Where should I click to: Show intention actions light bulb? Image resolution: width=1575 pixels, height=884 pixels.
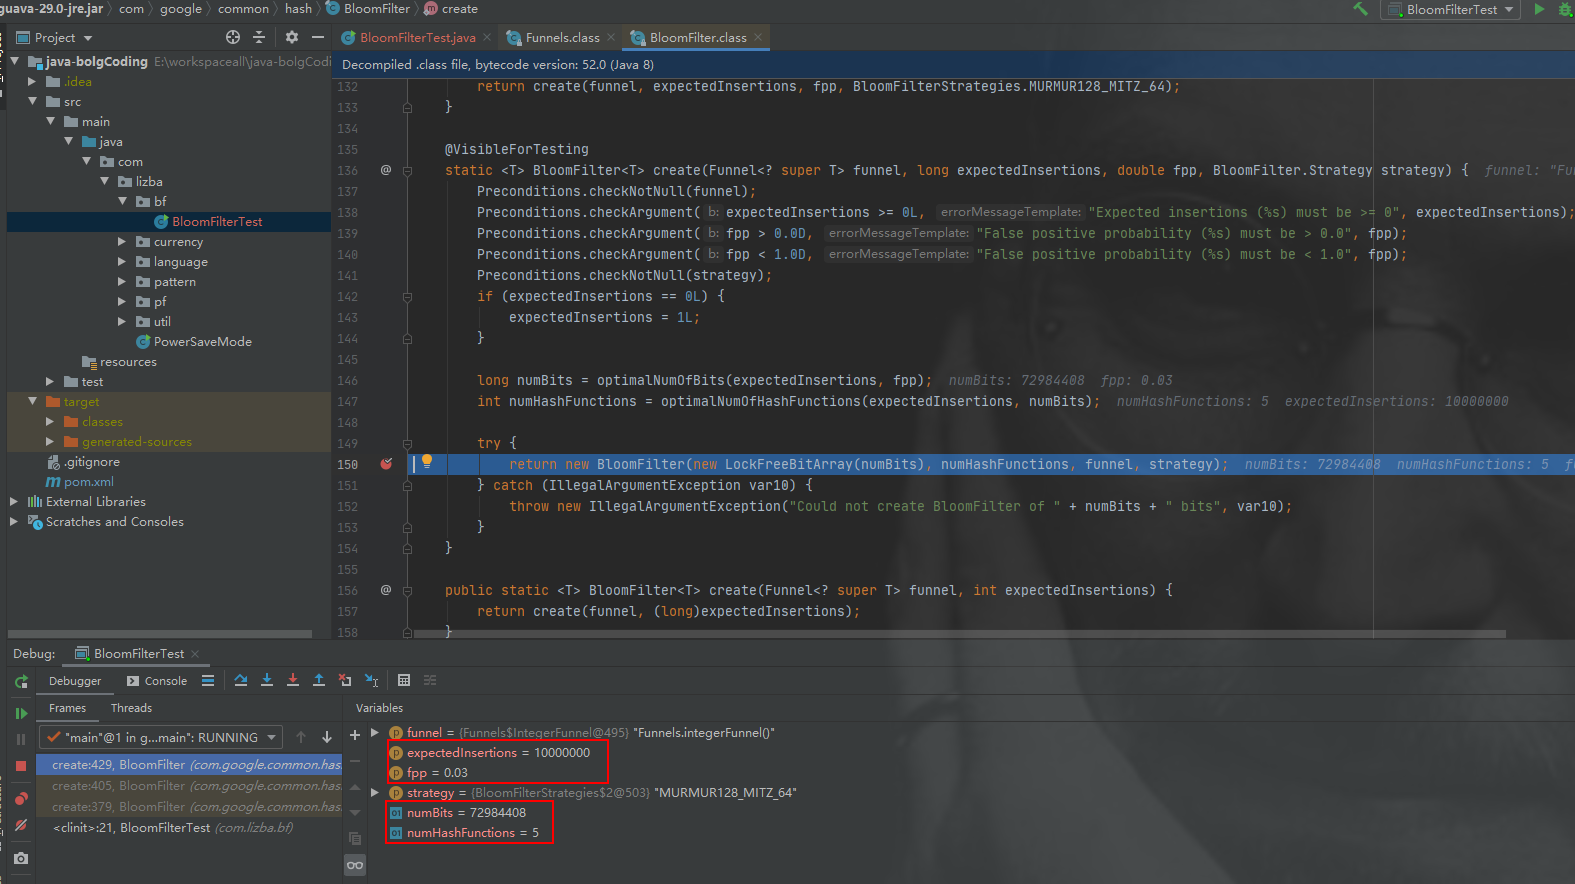[427, 461]
